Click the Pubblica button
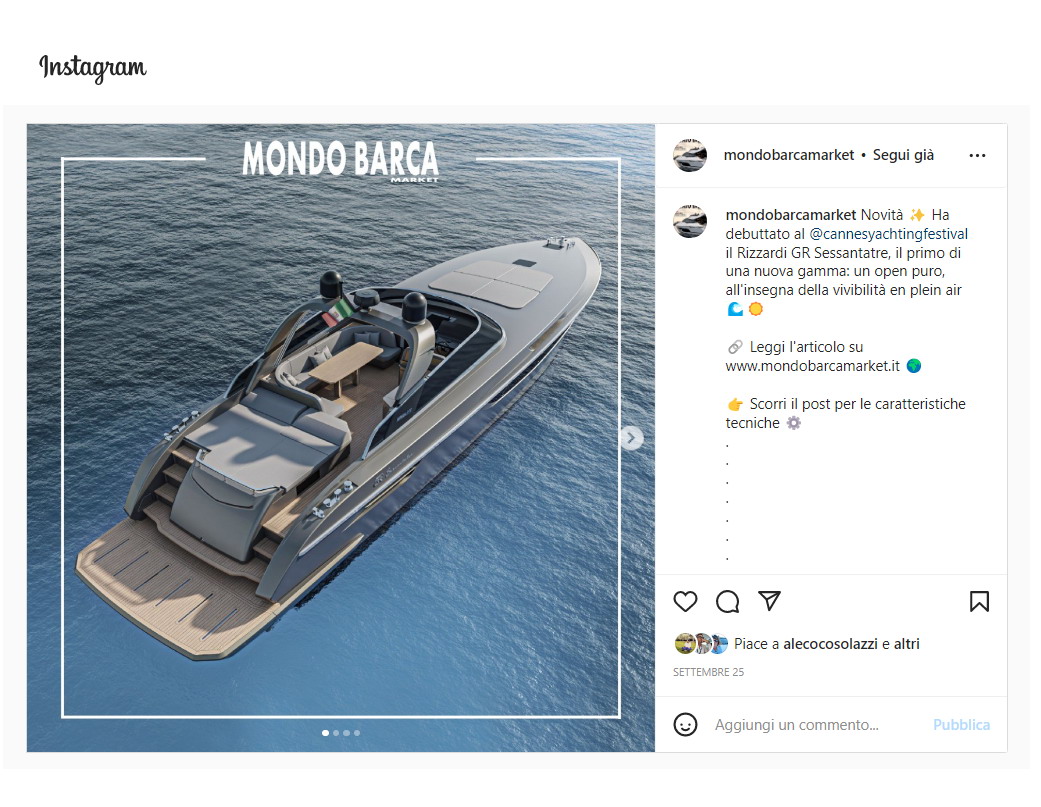Image resolution: width=1041 pixels, height=807 pixels. coord(961,725)
